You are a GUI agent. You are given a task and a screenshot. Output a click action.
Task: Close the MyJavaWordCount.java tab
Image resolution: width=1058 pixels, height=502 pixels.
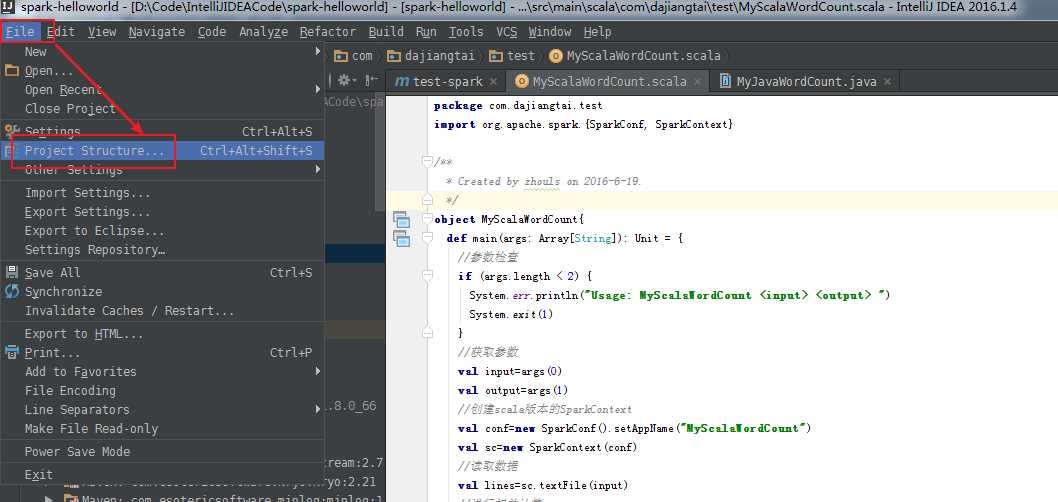pyautogui.click(x=887, y=82)
